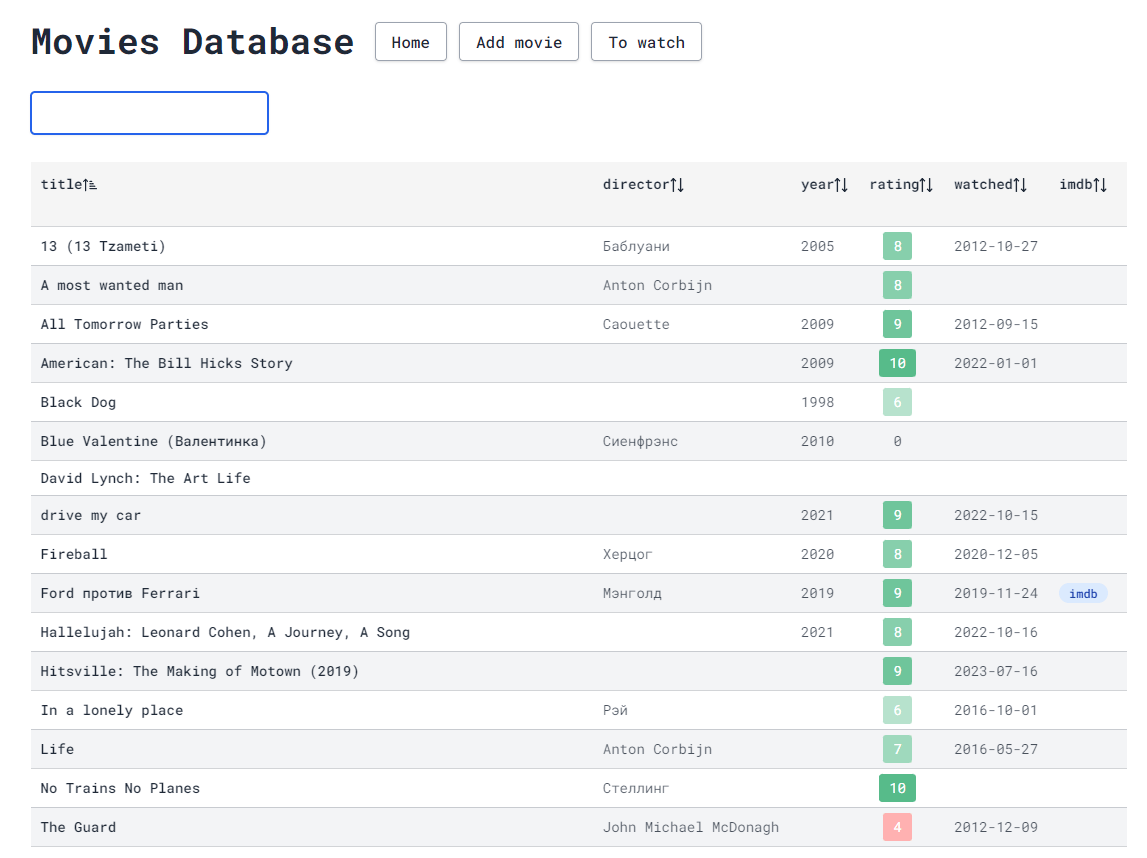The width and height of the screenshot is (1147, 858).
Task: Click director Рэй for In a lonely place
Action: click(615, 710)
